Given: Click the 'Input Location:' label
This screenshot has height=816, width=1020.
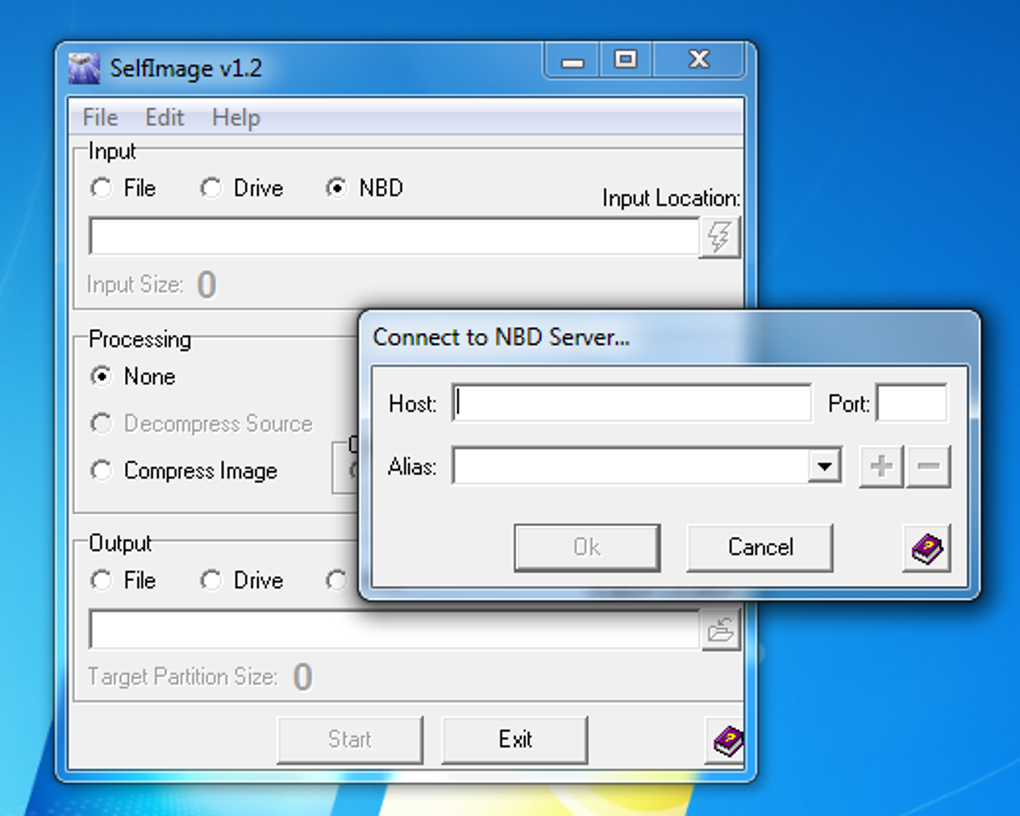Looking at the screenshot, I should 671,198.
